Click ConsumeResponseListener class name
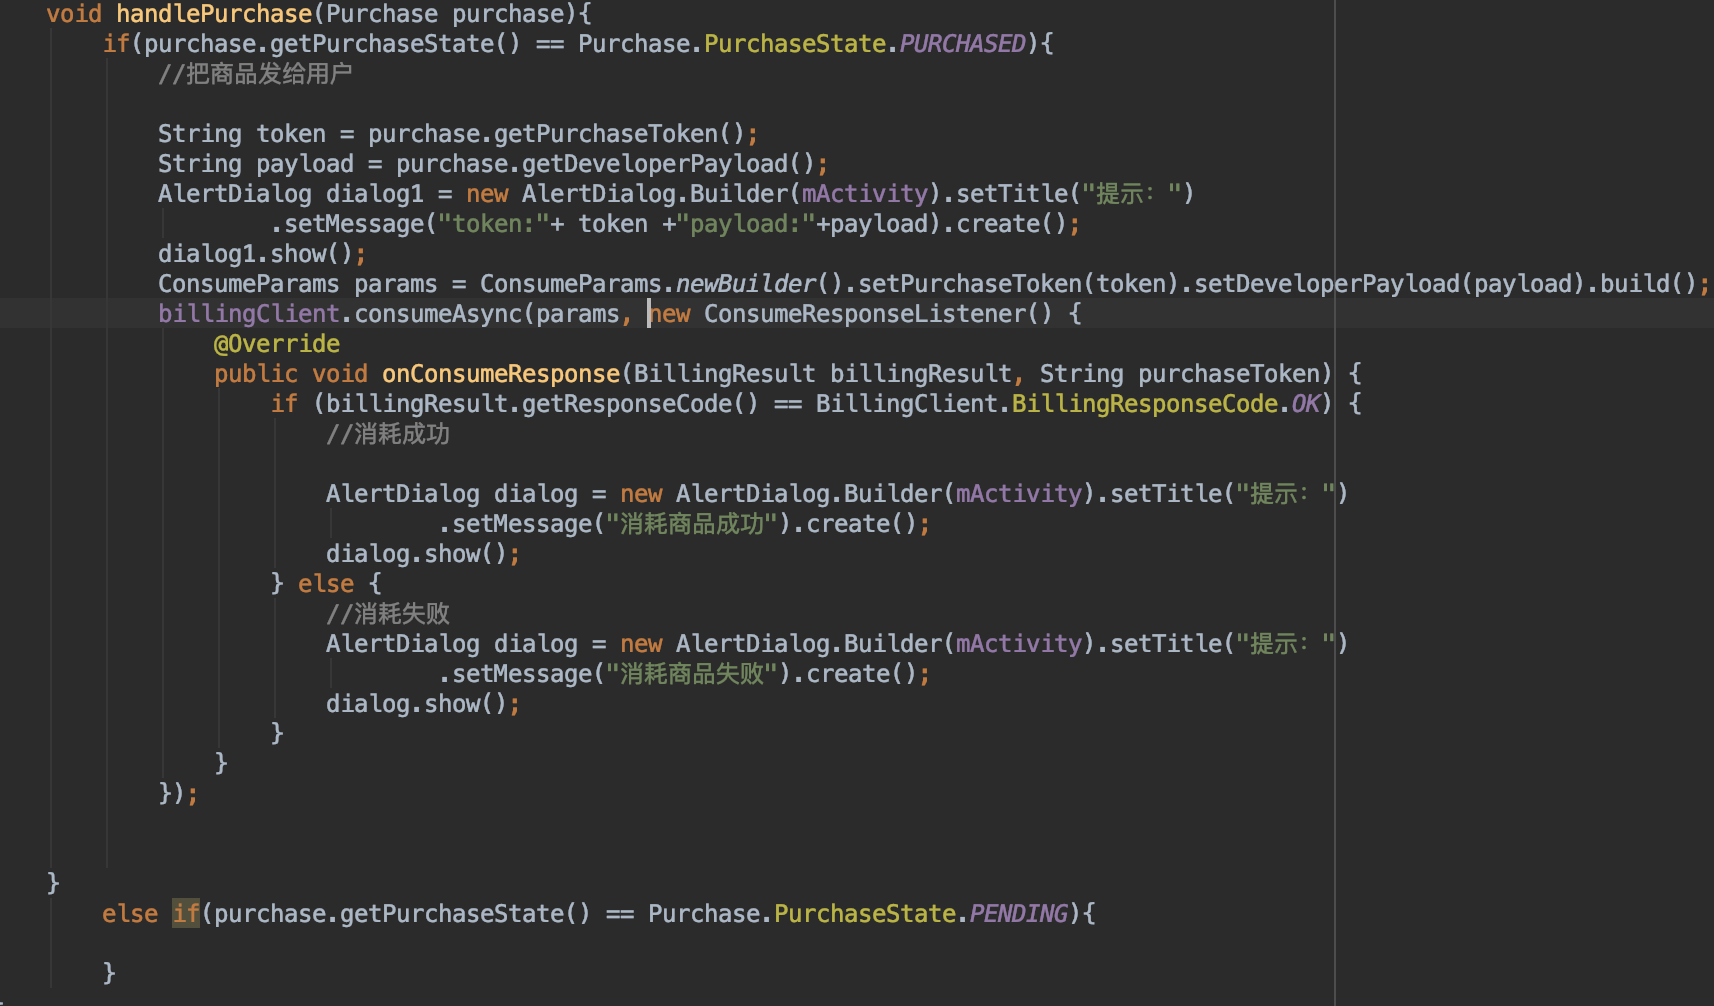Image resolution: width=1714 pixels, height=1006 pixels. (865, 314)
